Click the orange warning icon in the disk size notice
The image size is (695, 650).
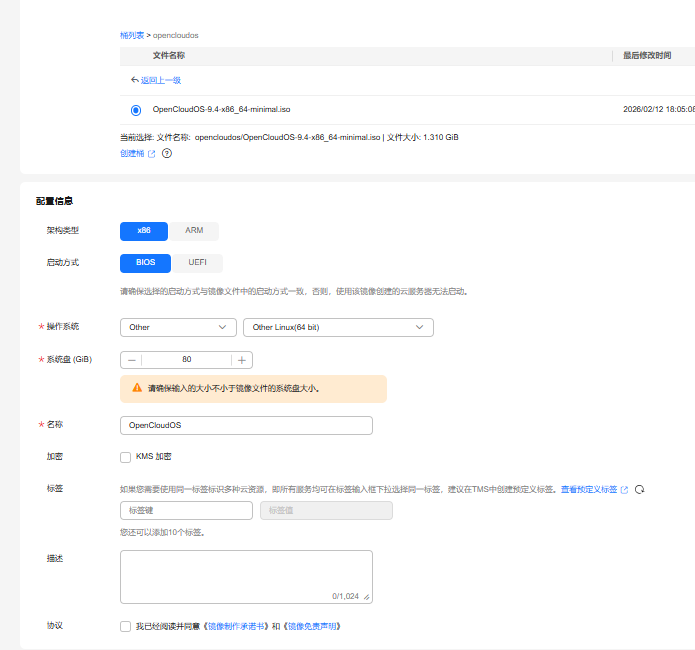(137, 388)
